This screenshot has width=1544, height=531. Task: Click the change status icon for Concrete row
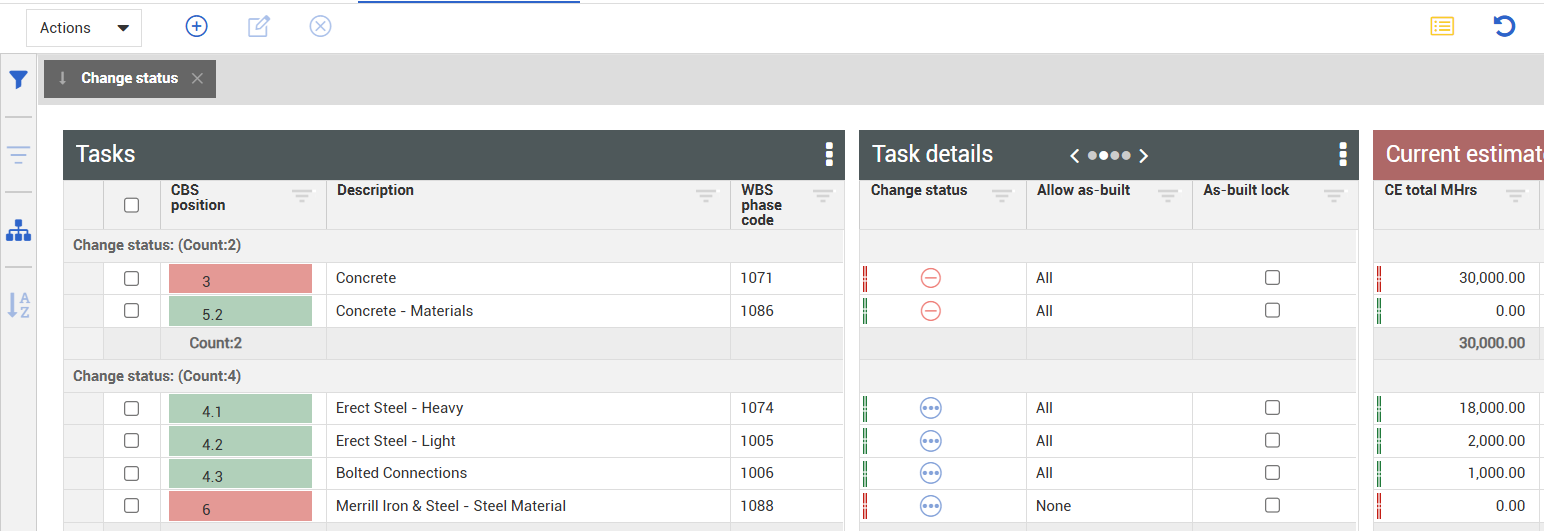(931, 278)
